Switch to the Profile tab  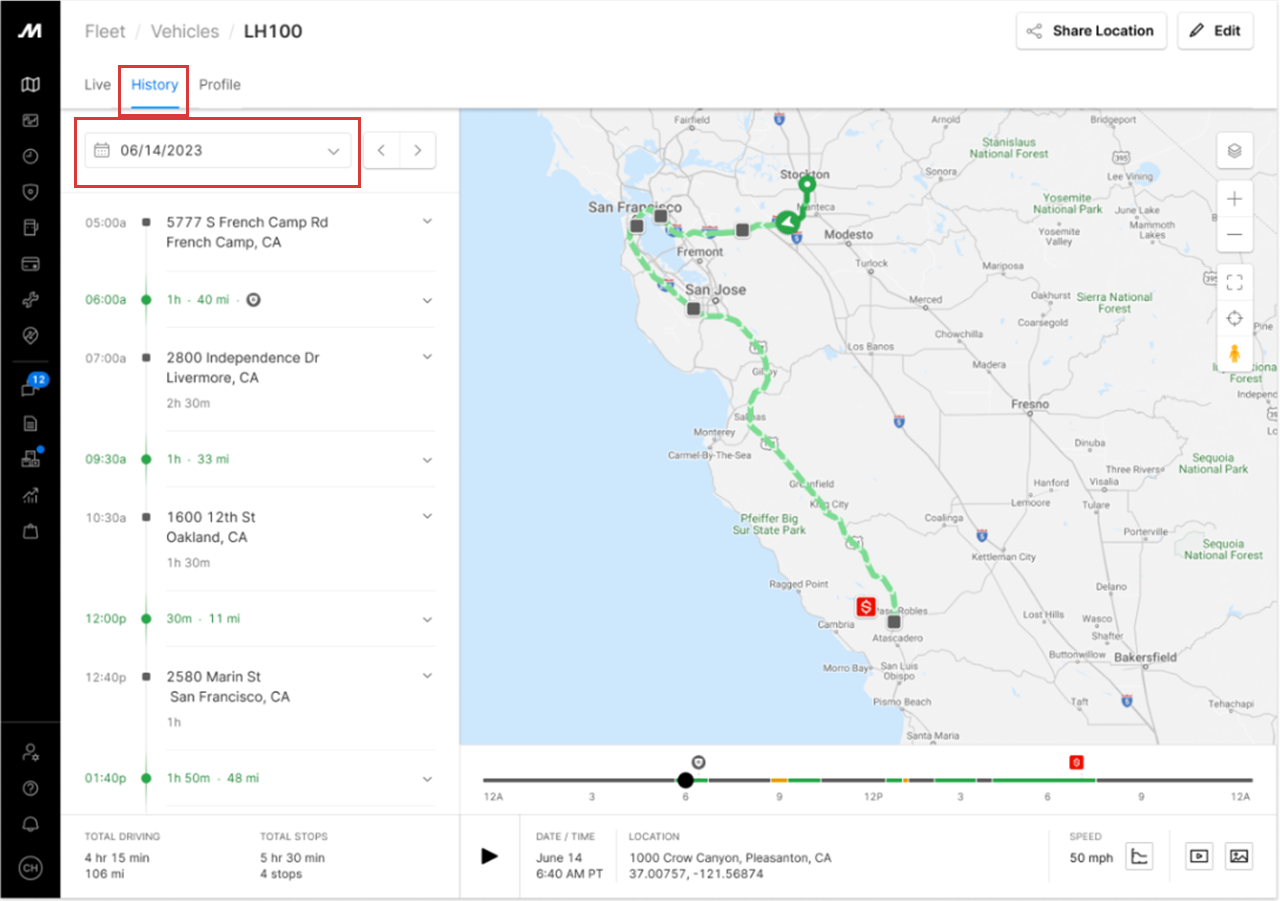(x=219, y=85)
